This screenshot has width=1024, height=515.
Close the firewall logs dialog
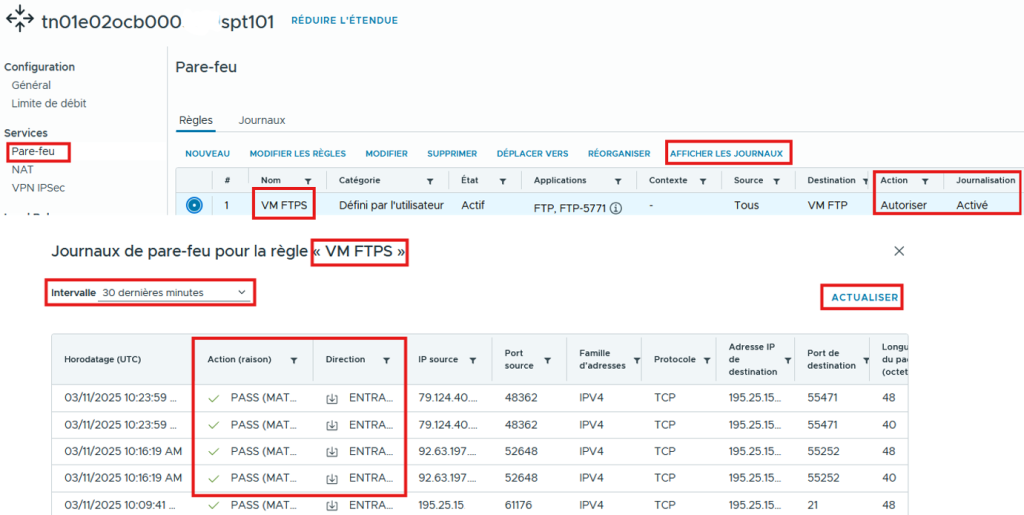tap(898, 251)
